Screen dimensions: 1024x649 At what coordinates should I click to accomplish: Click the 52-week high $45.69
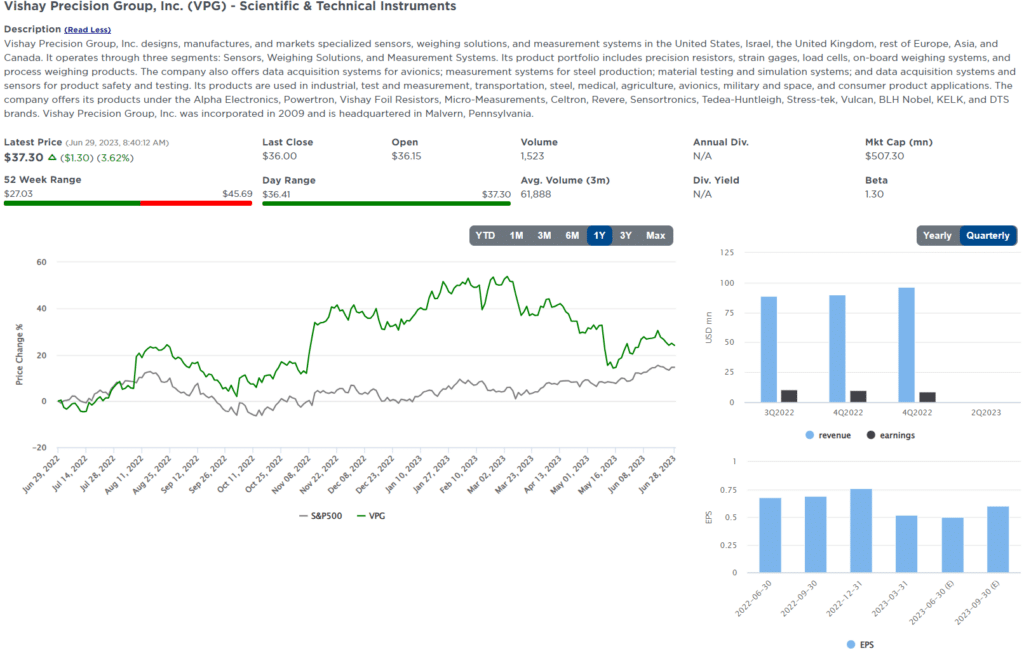[x=237, y=194]
